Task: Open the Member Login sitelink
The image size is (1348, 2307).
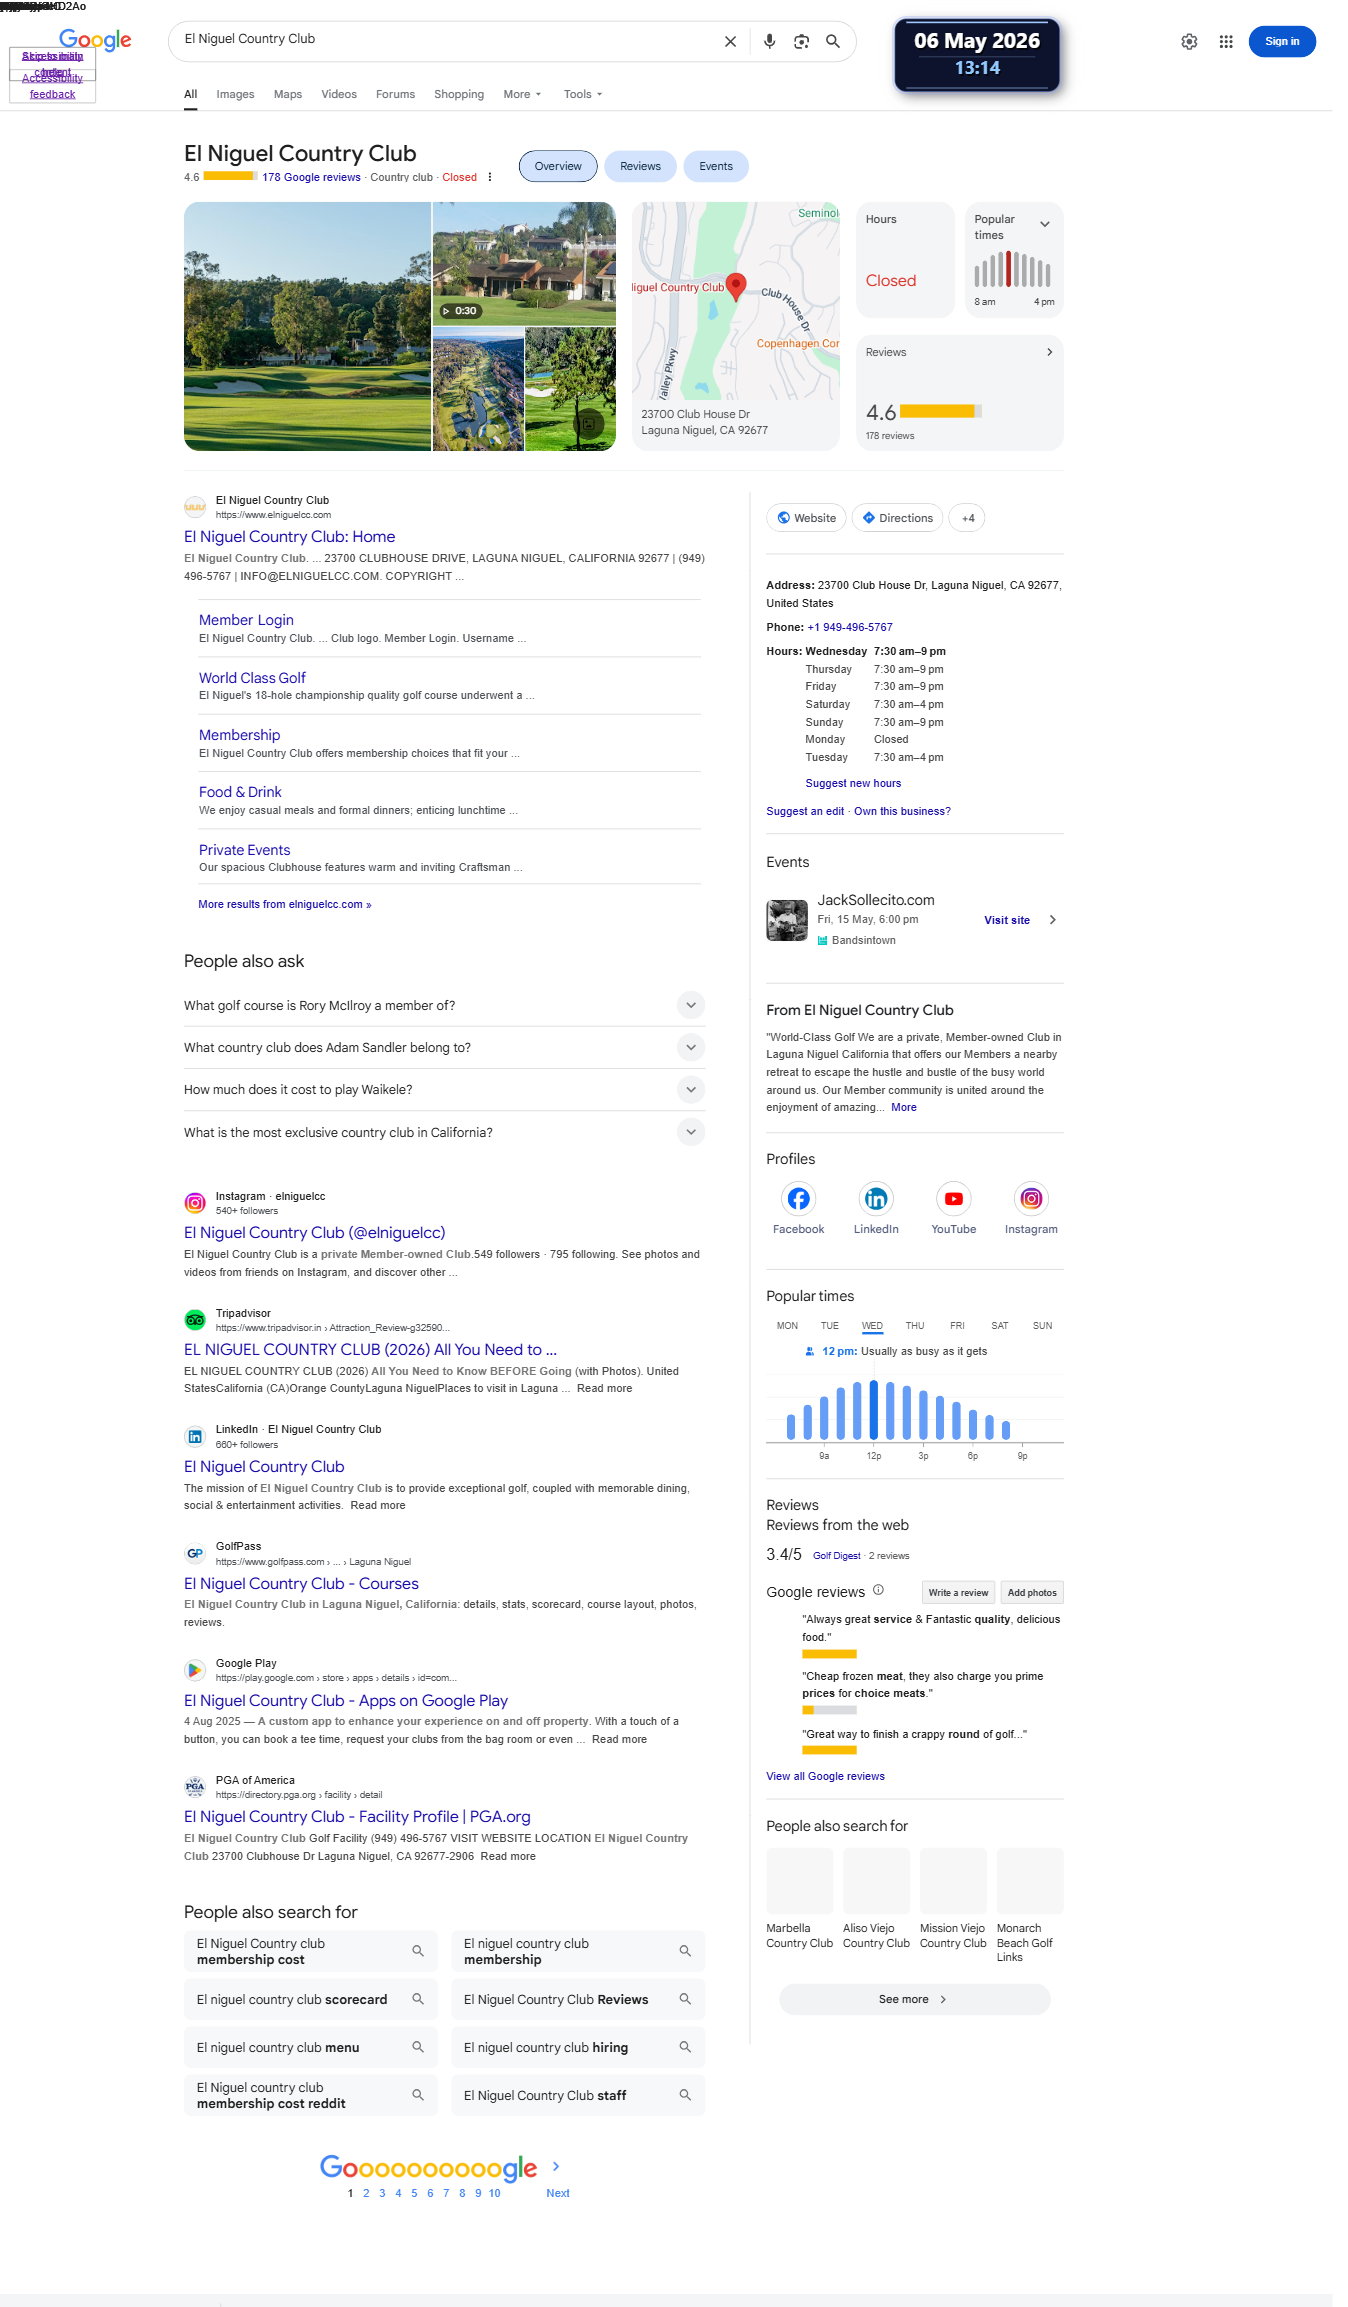Action: 246,620
